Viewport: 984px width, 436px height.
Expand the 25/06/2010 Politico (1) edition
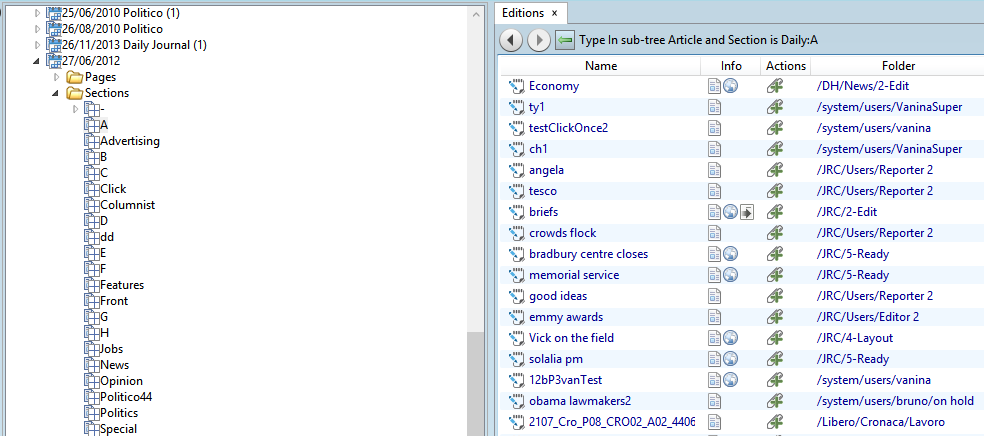[x=37, y=13]
